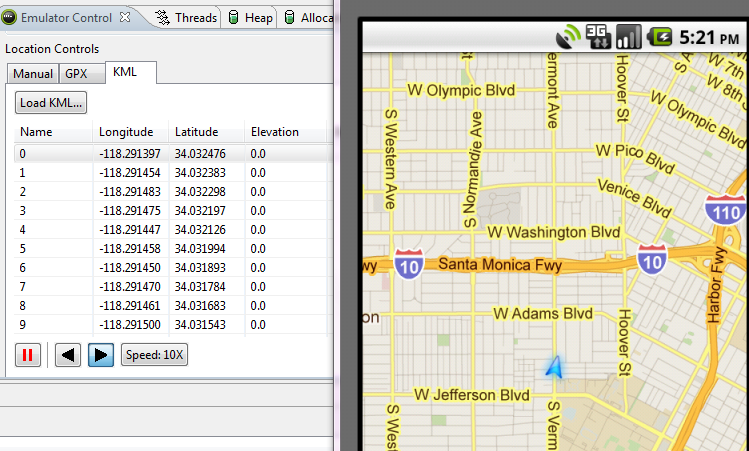Image resolution: width=749 pixels, height=451 pixels.
Task: Click latitude value 34.031784
Action: pos(200,287)
